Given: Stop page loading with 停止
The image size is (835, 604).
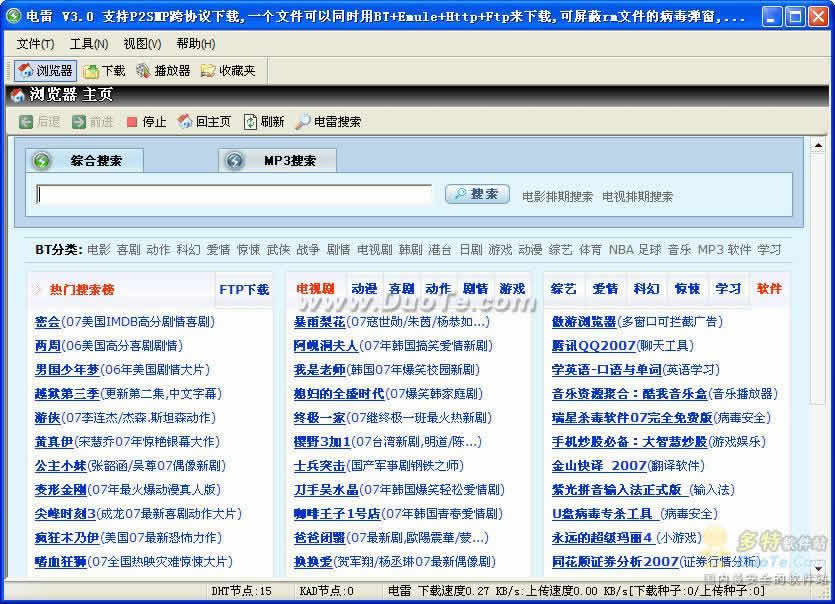Looking at the screenshot, I should 146,122.
